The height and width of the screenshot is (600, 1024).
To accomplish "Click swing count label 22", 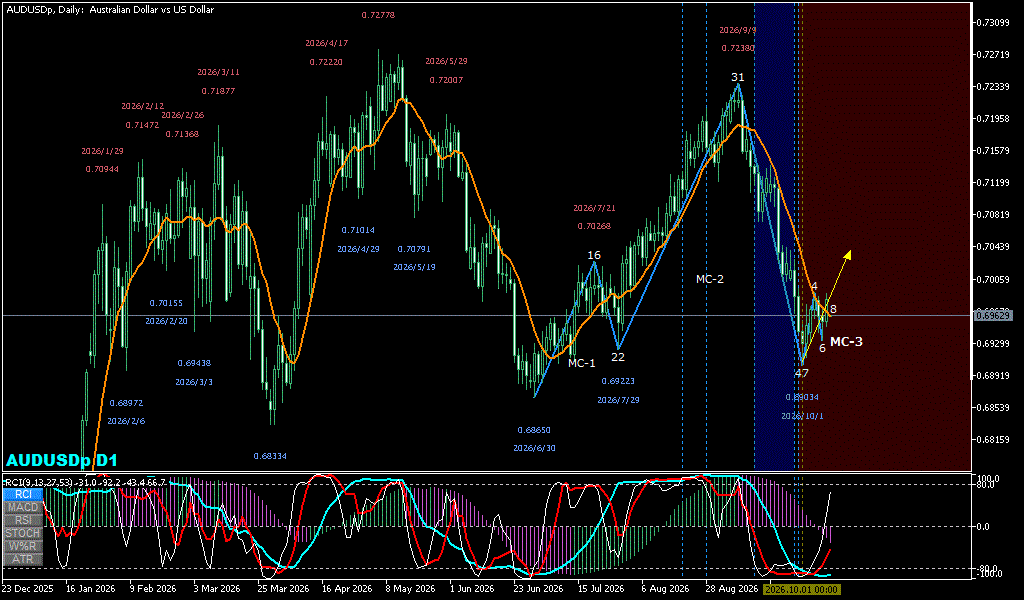I will pyautogui.click(x=618, y=357).
